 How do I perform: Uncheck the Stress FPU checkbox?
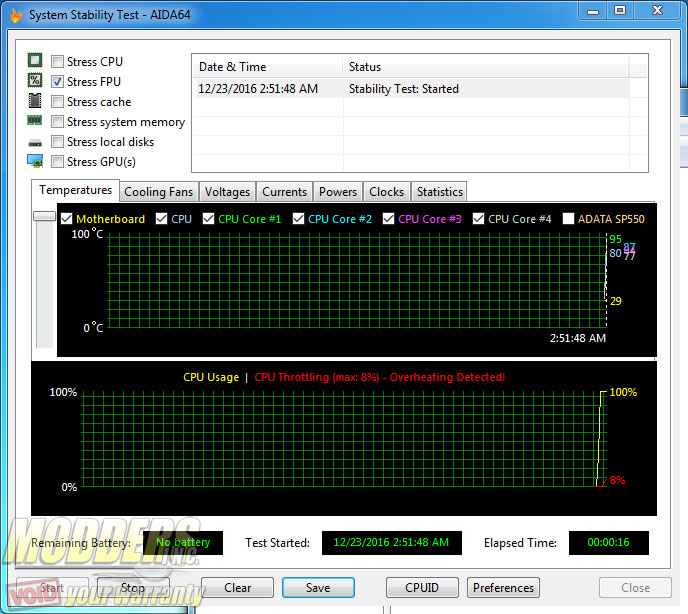coord(57,82)
